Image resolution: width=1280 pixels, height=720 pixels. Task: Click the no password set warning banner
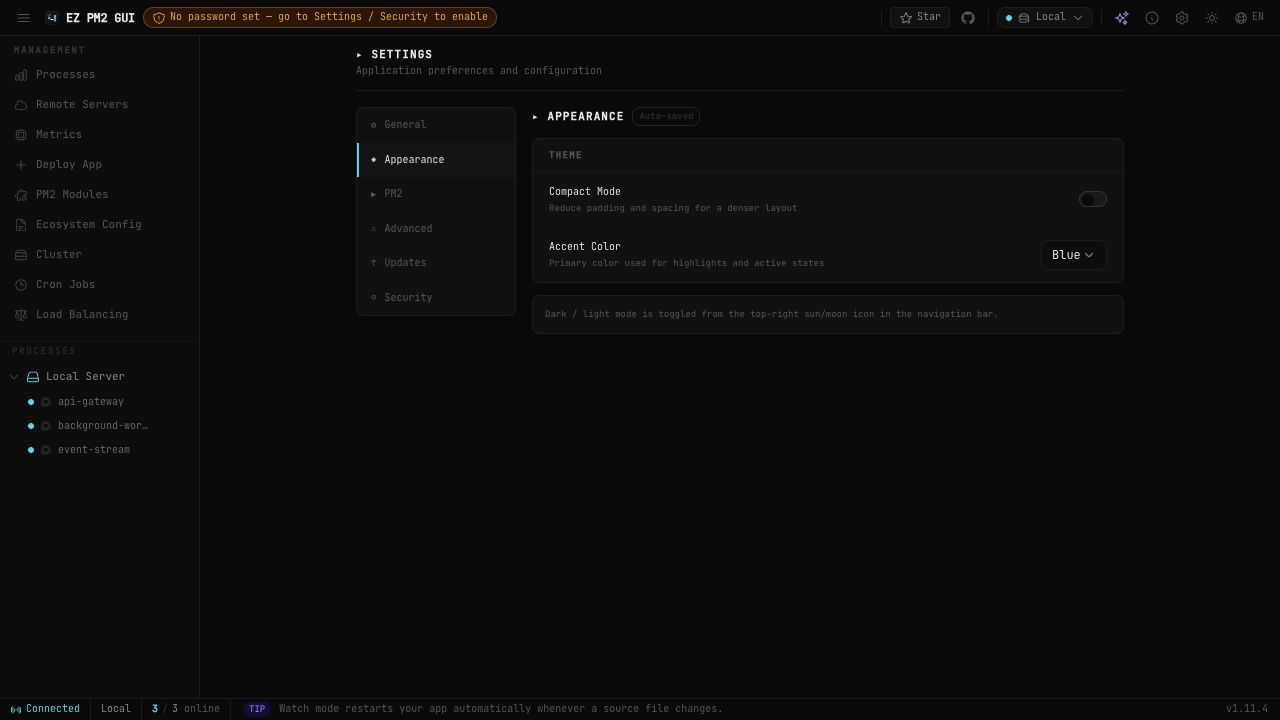click(320, 17)
